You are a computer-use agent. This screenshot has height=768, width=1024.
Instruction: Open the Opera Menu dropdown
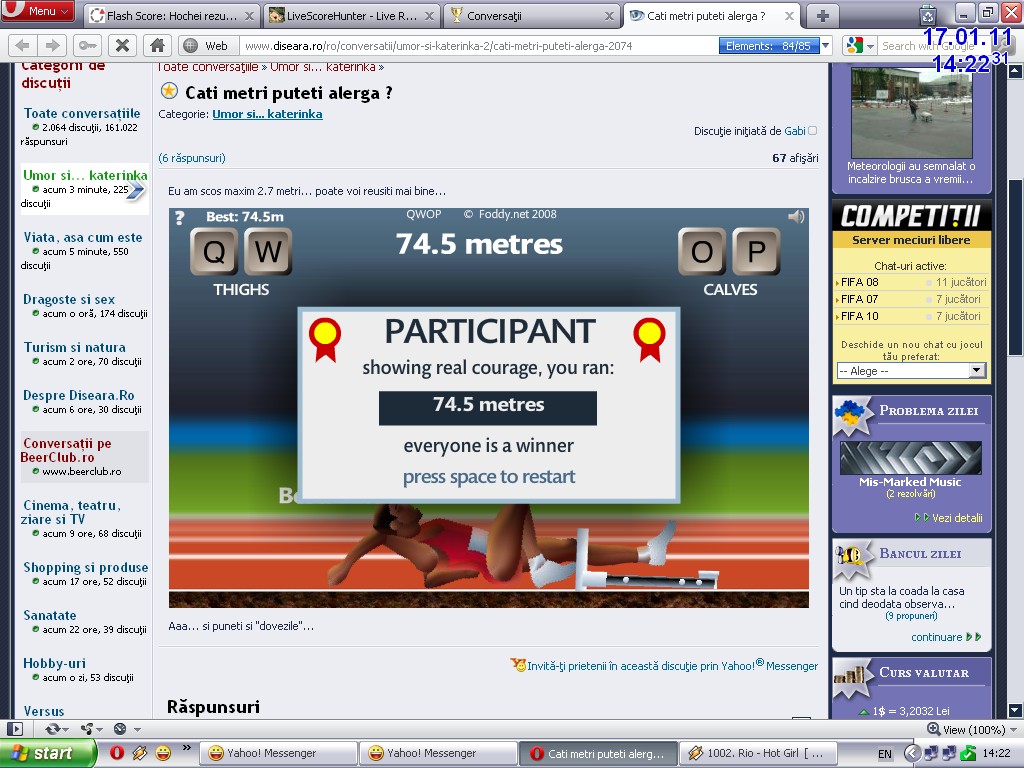click(38, 11)
